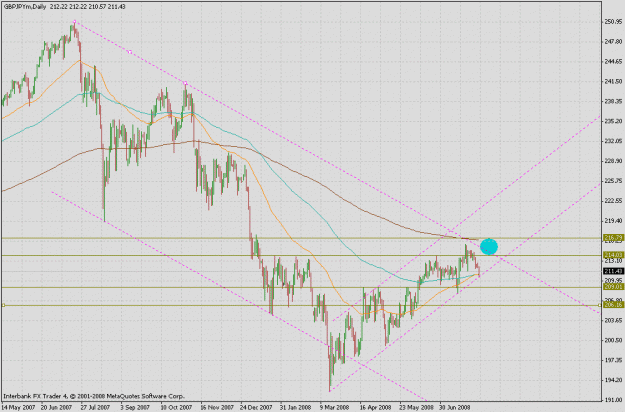Click the 213.10 price axis label
Screen dimensions: 625x412
click(613, 261)
